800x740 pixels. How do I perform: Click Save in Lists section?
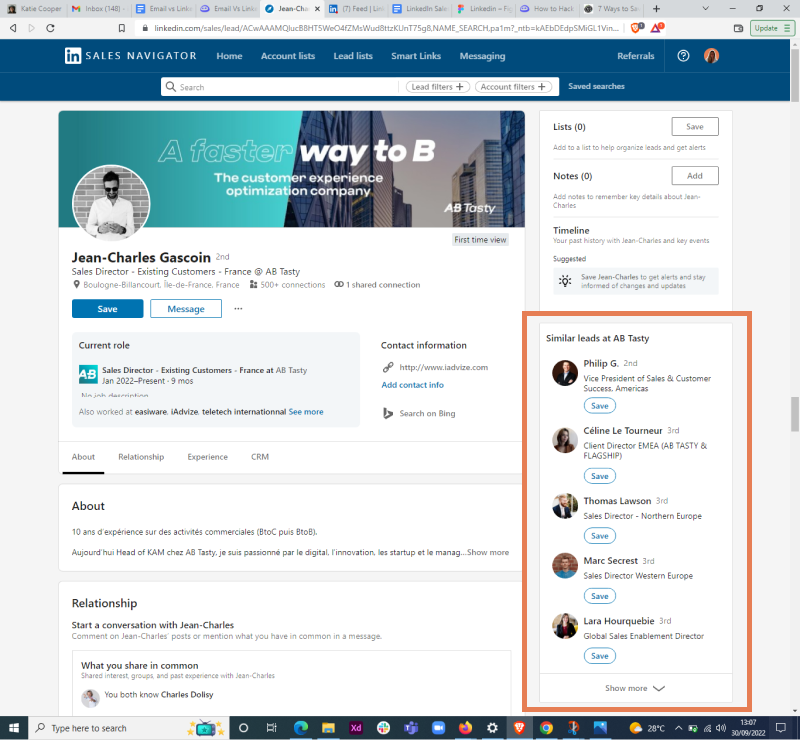(x=695, y=127)
